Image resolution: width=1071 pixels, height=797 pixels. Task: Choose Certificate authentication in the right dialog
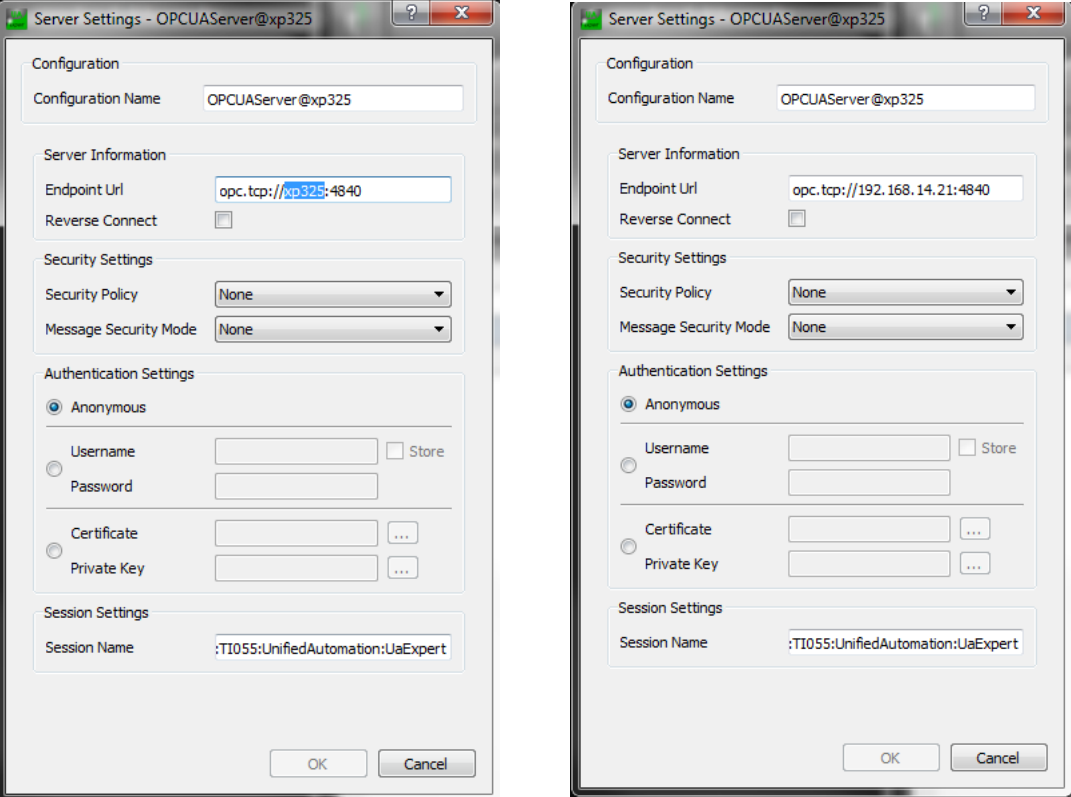click(x=629, y=546)
